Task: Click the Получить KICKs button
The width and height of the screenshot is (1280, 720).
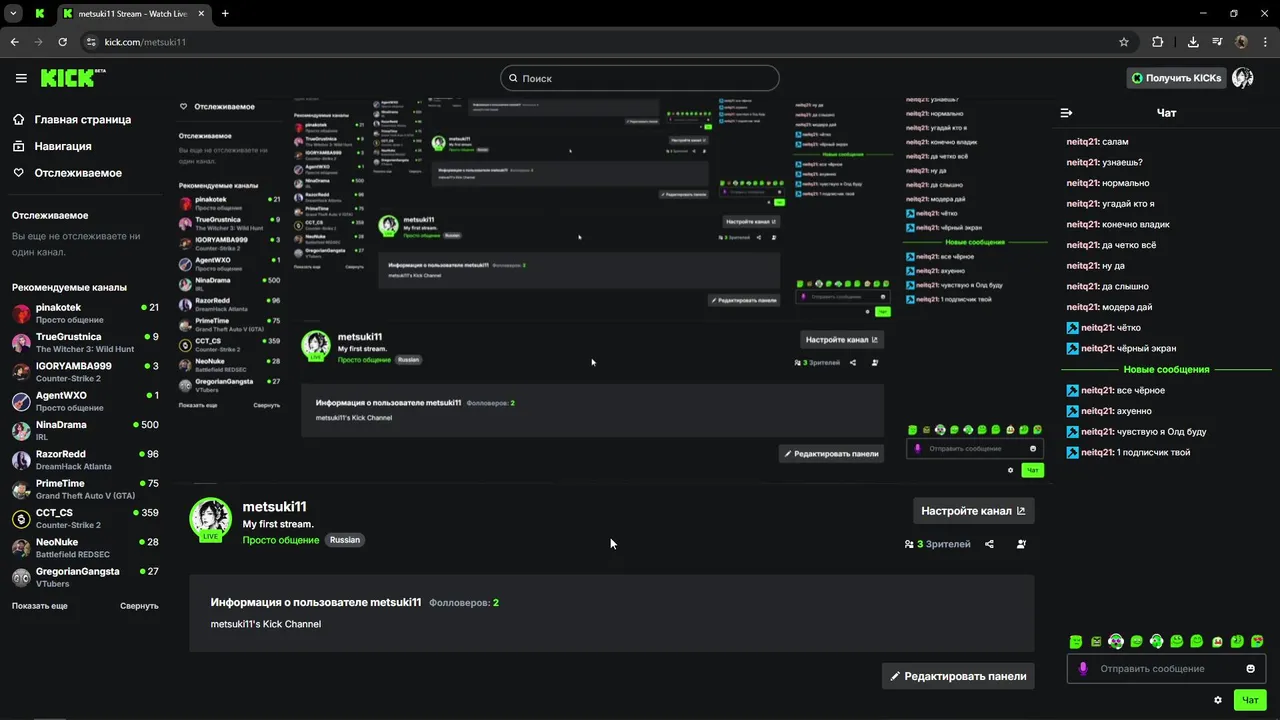Action: [1176, 78]
